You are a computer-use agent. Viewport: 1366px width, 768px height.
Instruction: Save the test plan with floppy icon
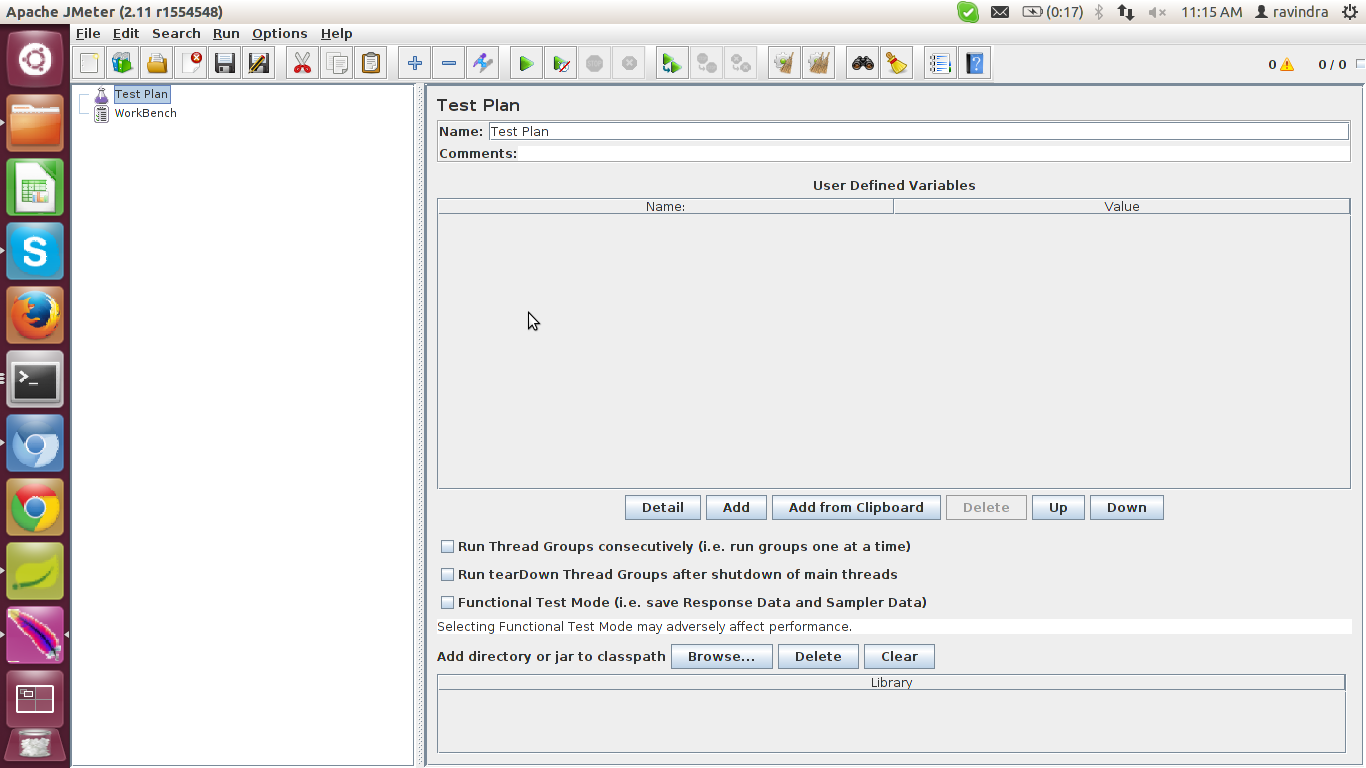225,64
